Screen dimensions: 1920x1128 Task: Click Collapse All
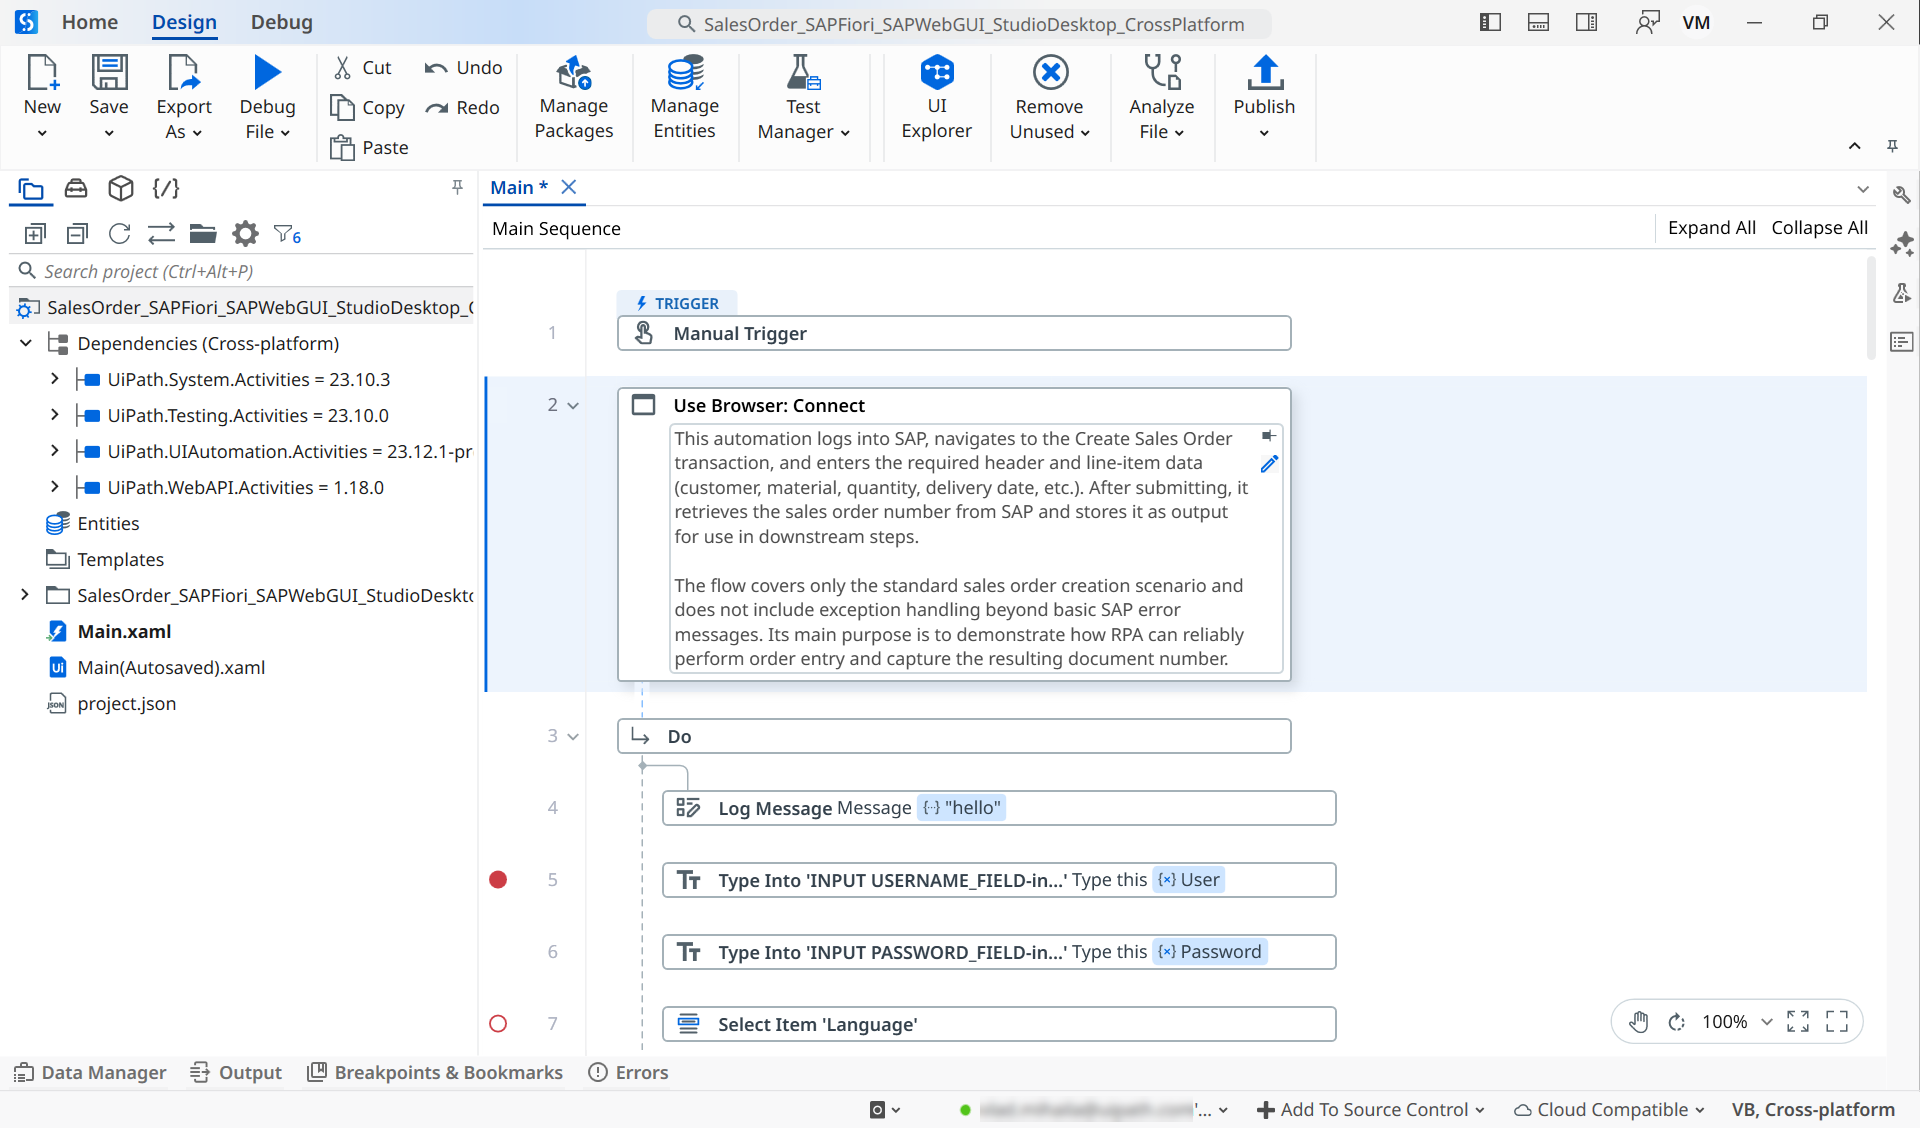tap(1819, 228)
